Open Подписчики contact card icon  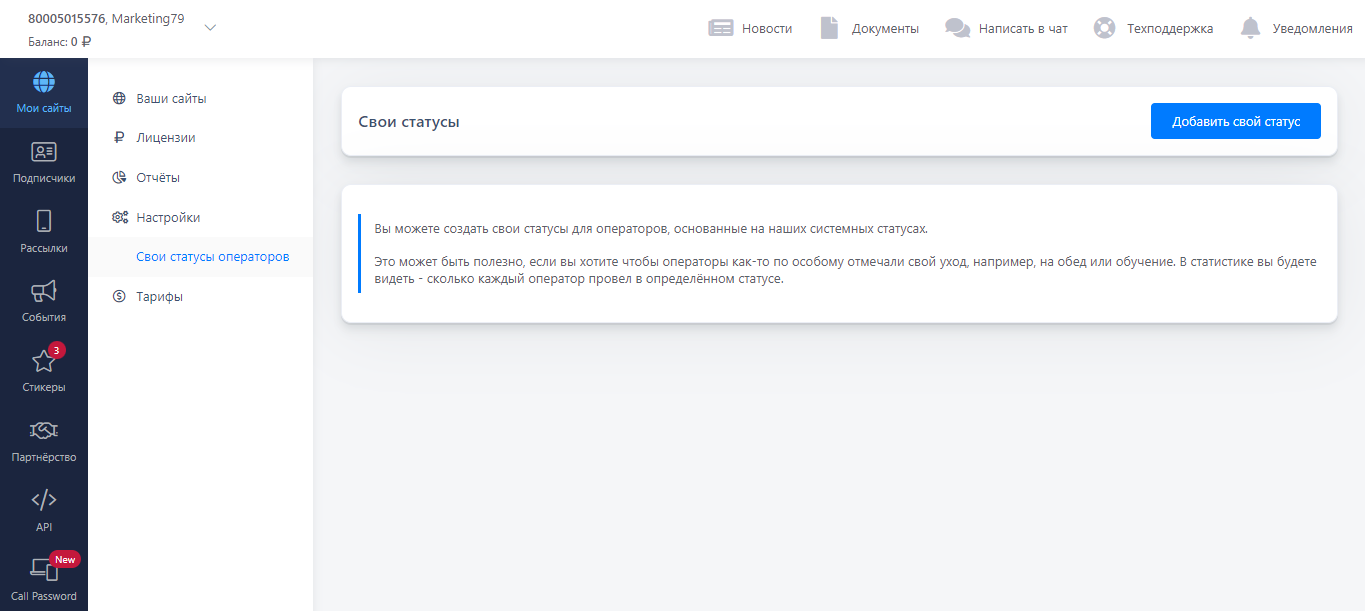click(x=44, y=152)
